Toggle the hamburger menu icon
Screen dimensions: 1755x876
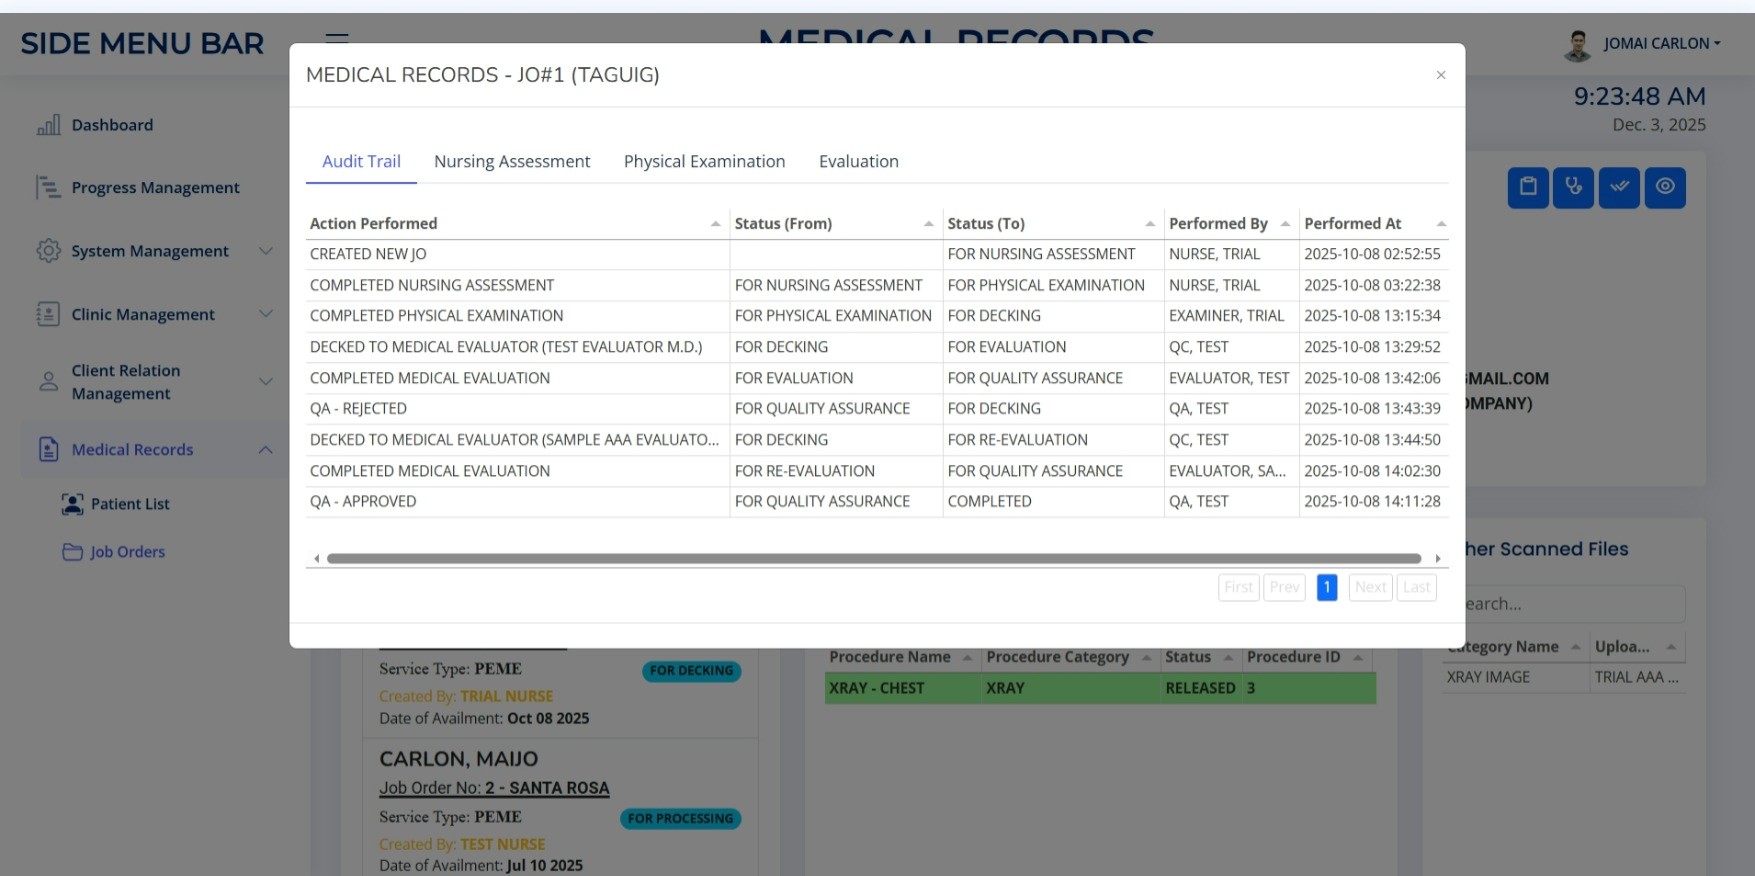click(337, 38)
